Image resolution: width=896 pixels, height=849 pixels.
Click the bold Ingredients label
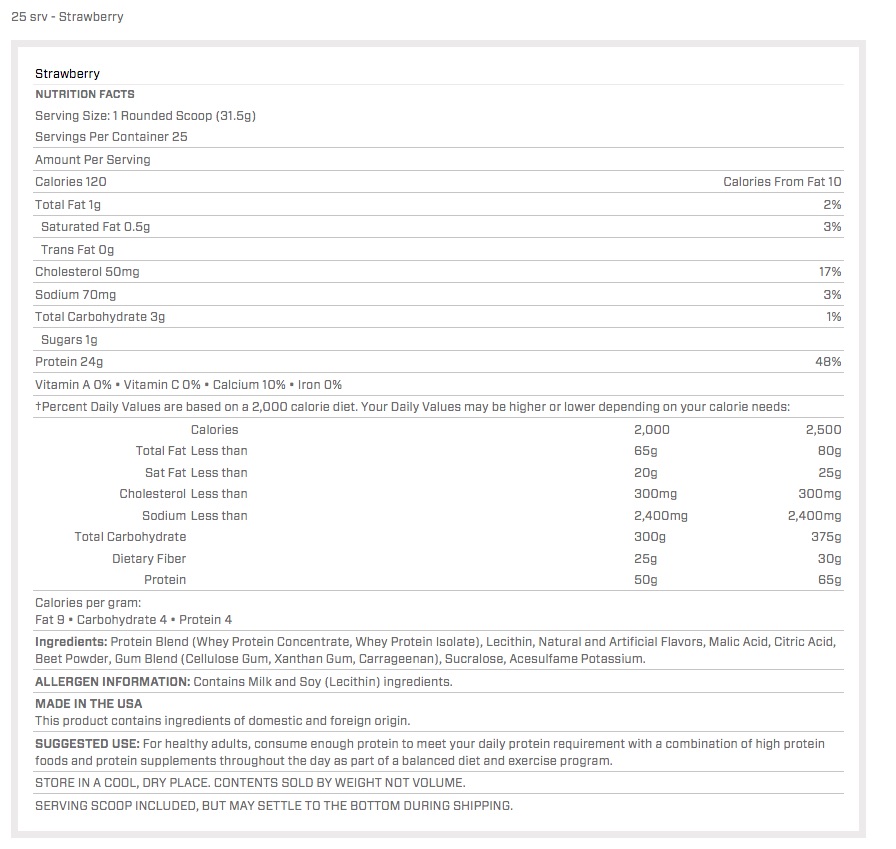click(71, 642)
